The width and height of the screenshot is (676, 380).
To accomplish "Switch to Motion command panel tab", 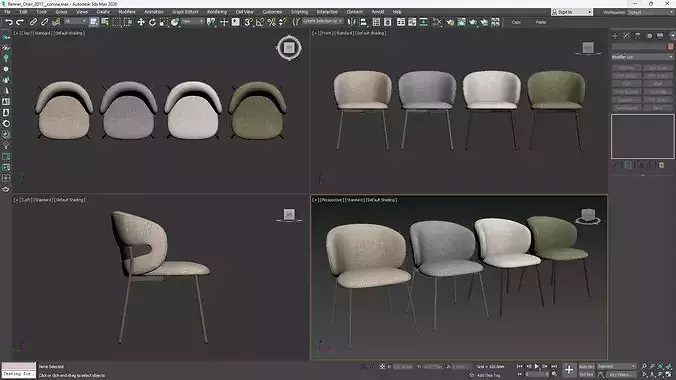I will (649, 36).
